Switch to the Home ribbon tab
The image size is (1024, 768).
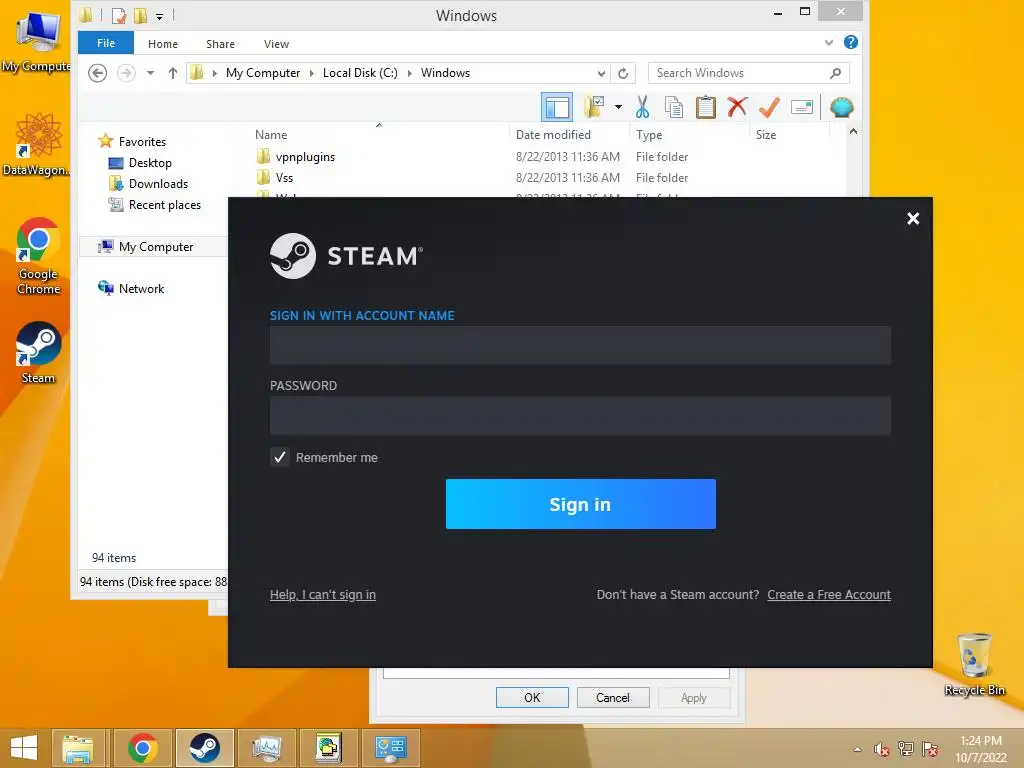pos(163,44)
